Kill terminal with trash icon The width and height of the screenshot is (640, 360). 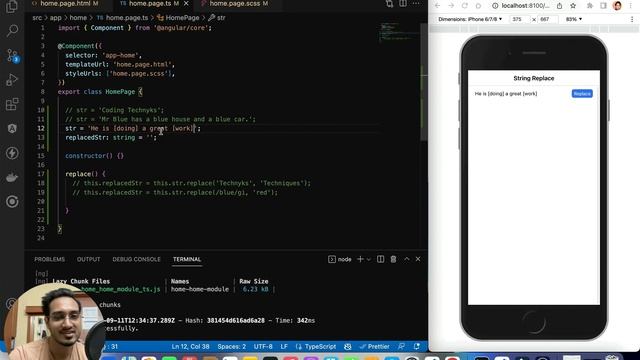click(x=393, y=259)
